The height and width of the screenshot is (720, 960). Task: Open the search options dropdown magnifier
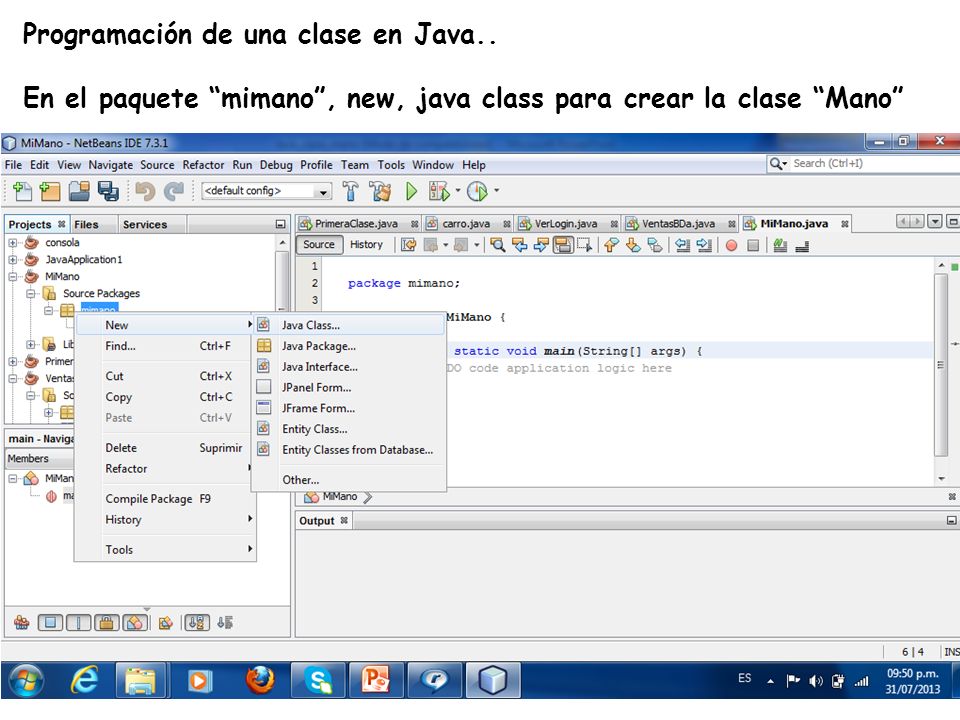778,163
